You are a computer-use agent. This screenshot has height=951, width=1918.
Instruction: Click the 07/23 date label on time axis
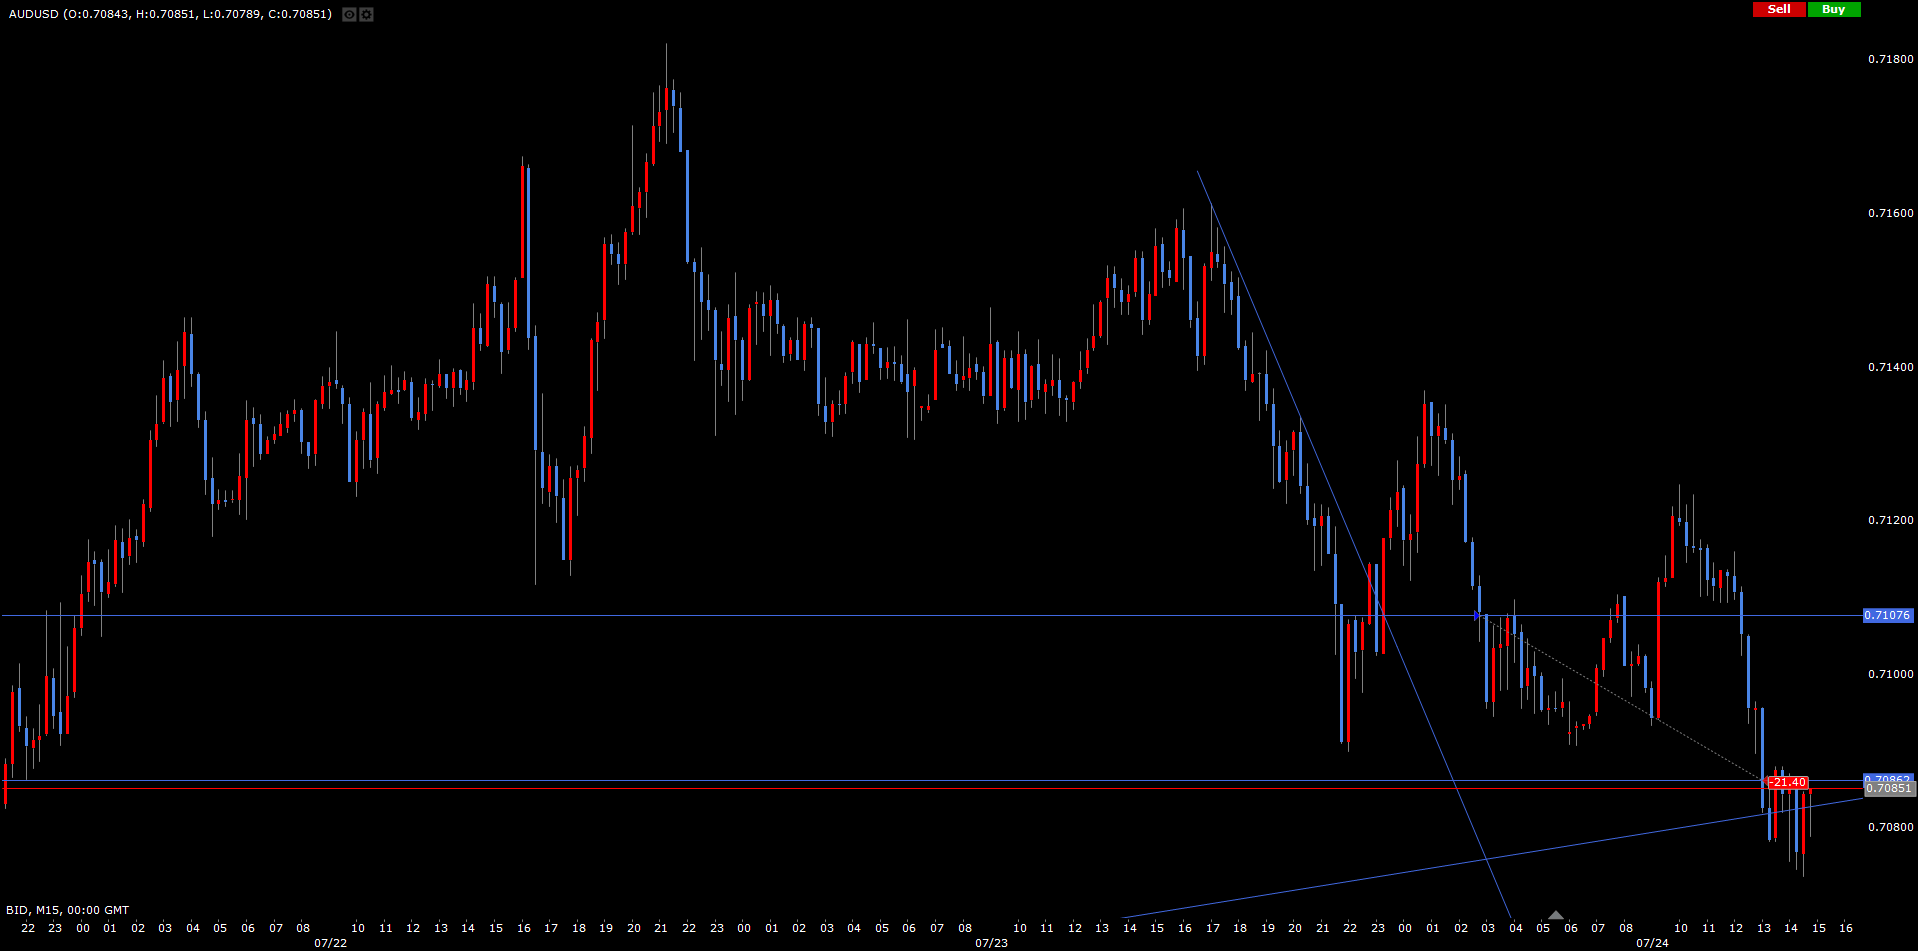click(991, 943)
